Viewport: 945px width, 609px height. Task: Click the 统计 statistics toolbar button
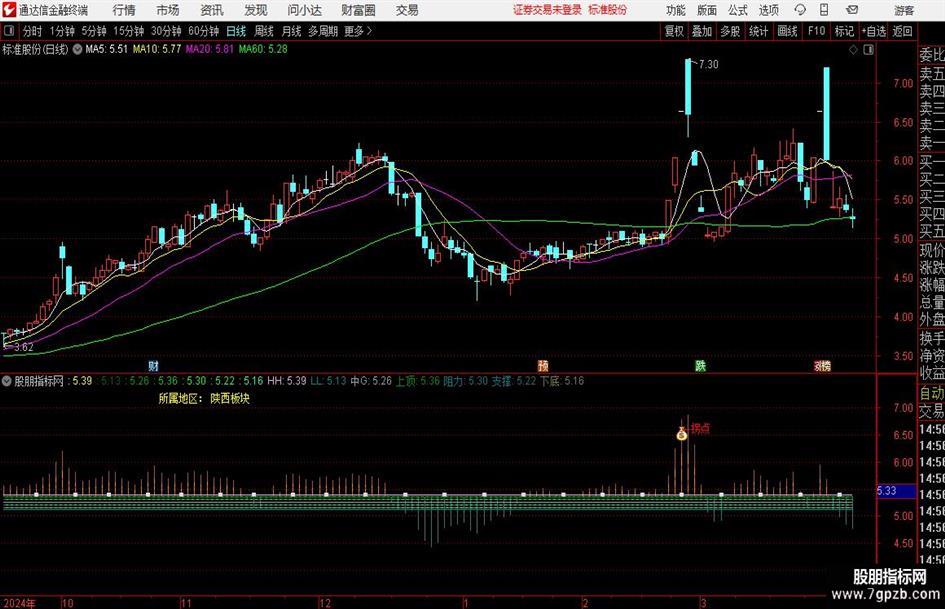coord(759,31)
